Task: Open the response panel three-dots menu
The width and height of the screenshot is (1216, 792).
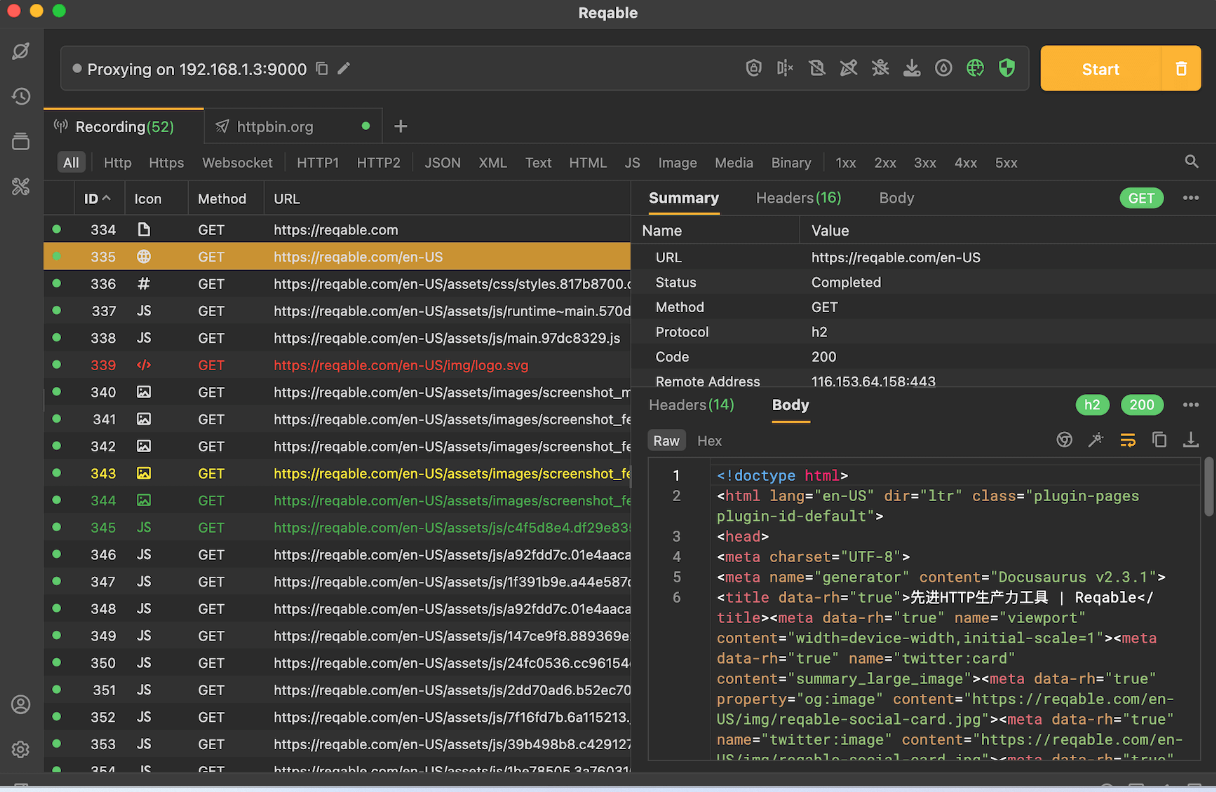Action: click(1190, 405)
